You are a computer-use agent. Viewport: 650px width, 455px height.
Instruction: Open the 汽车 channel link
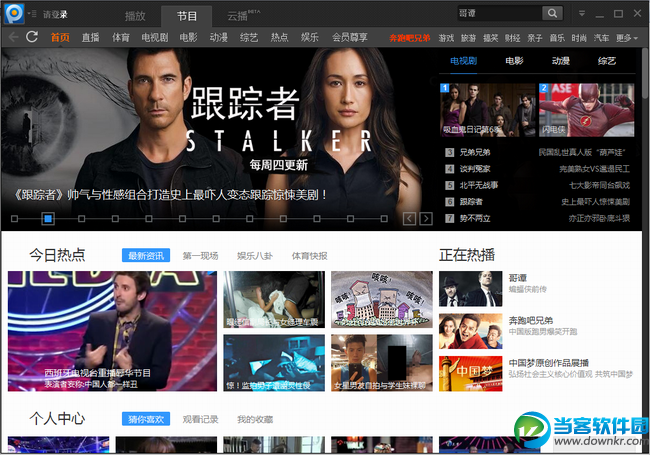[601, 38]
